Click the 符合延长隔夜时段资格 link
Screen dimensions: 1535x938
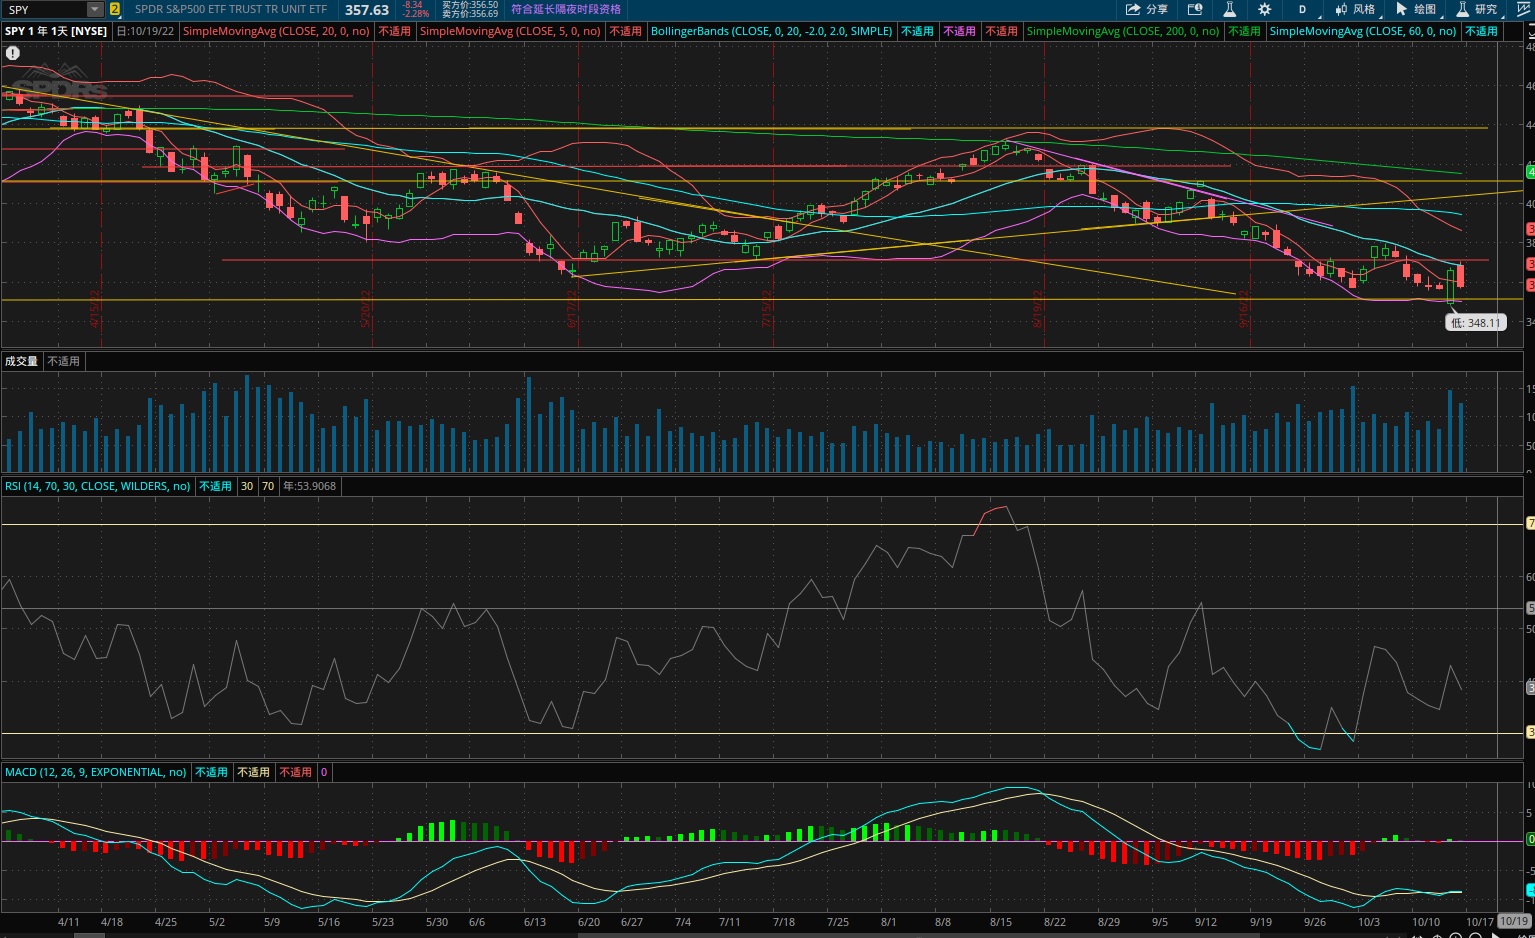566,9
